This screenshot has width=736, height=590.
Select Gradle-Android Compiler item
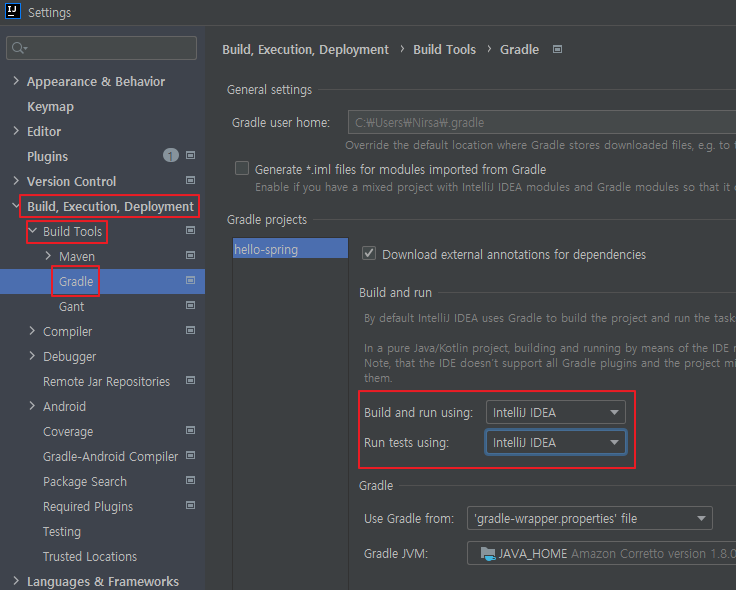(x=110, y=456)
